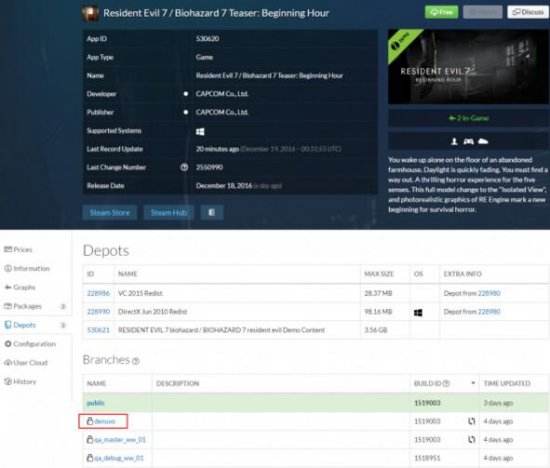
Task: Select the Depots sidebar item
Action: click(x=34, y=325)
